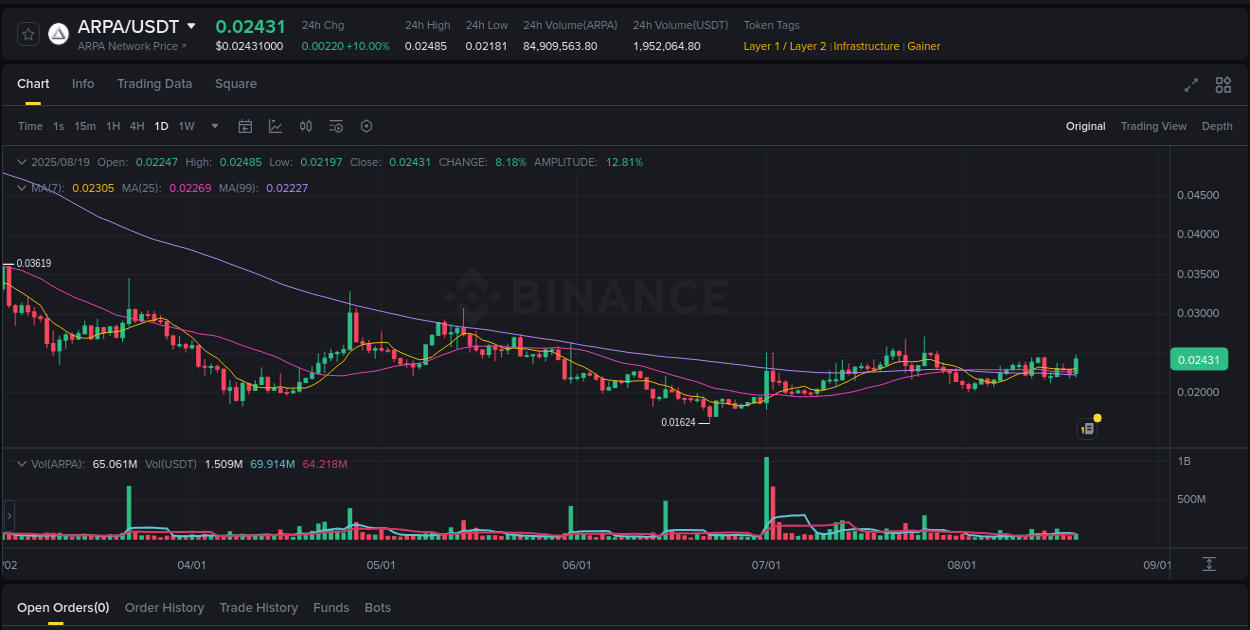
Task: Expand the chart to fullscreen
Action: click(1190, 85)
